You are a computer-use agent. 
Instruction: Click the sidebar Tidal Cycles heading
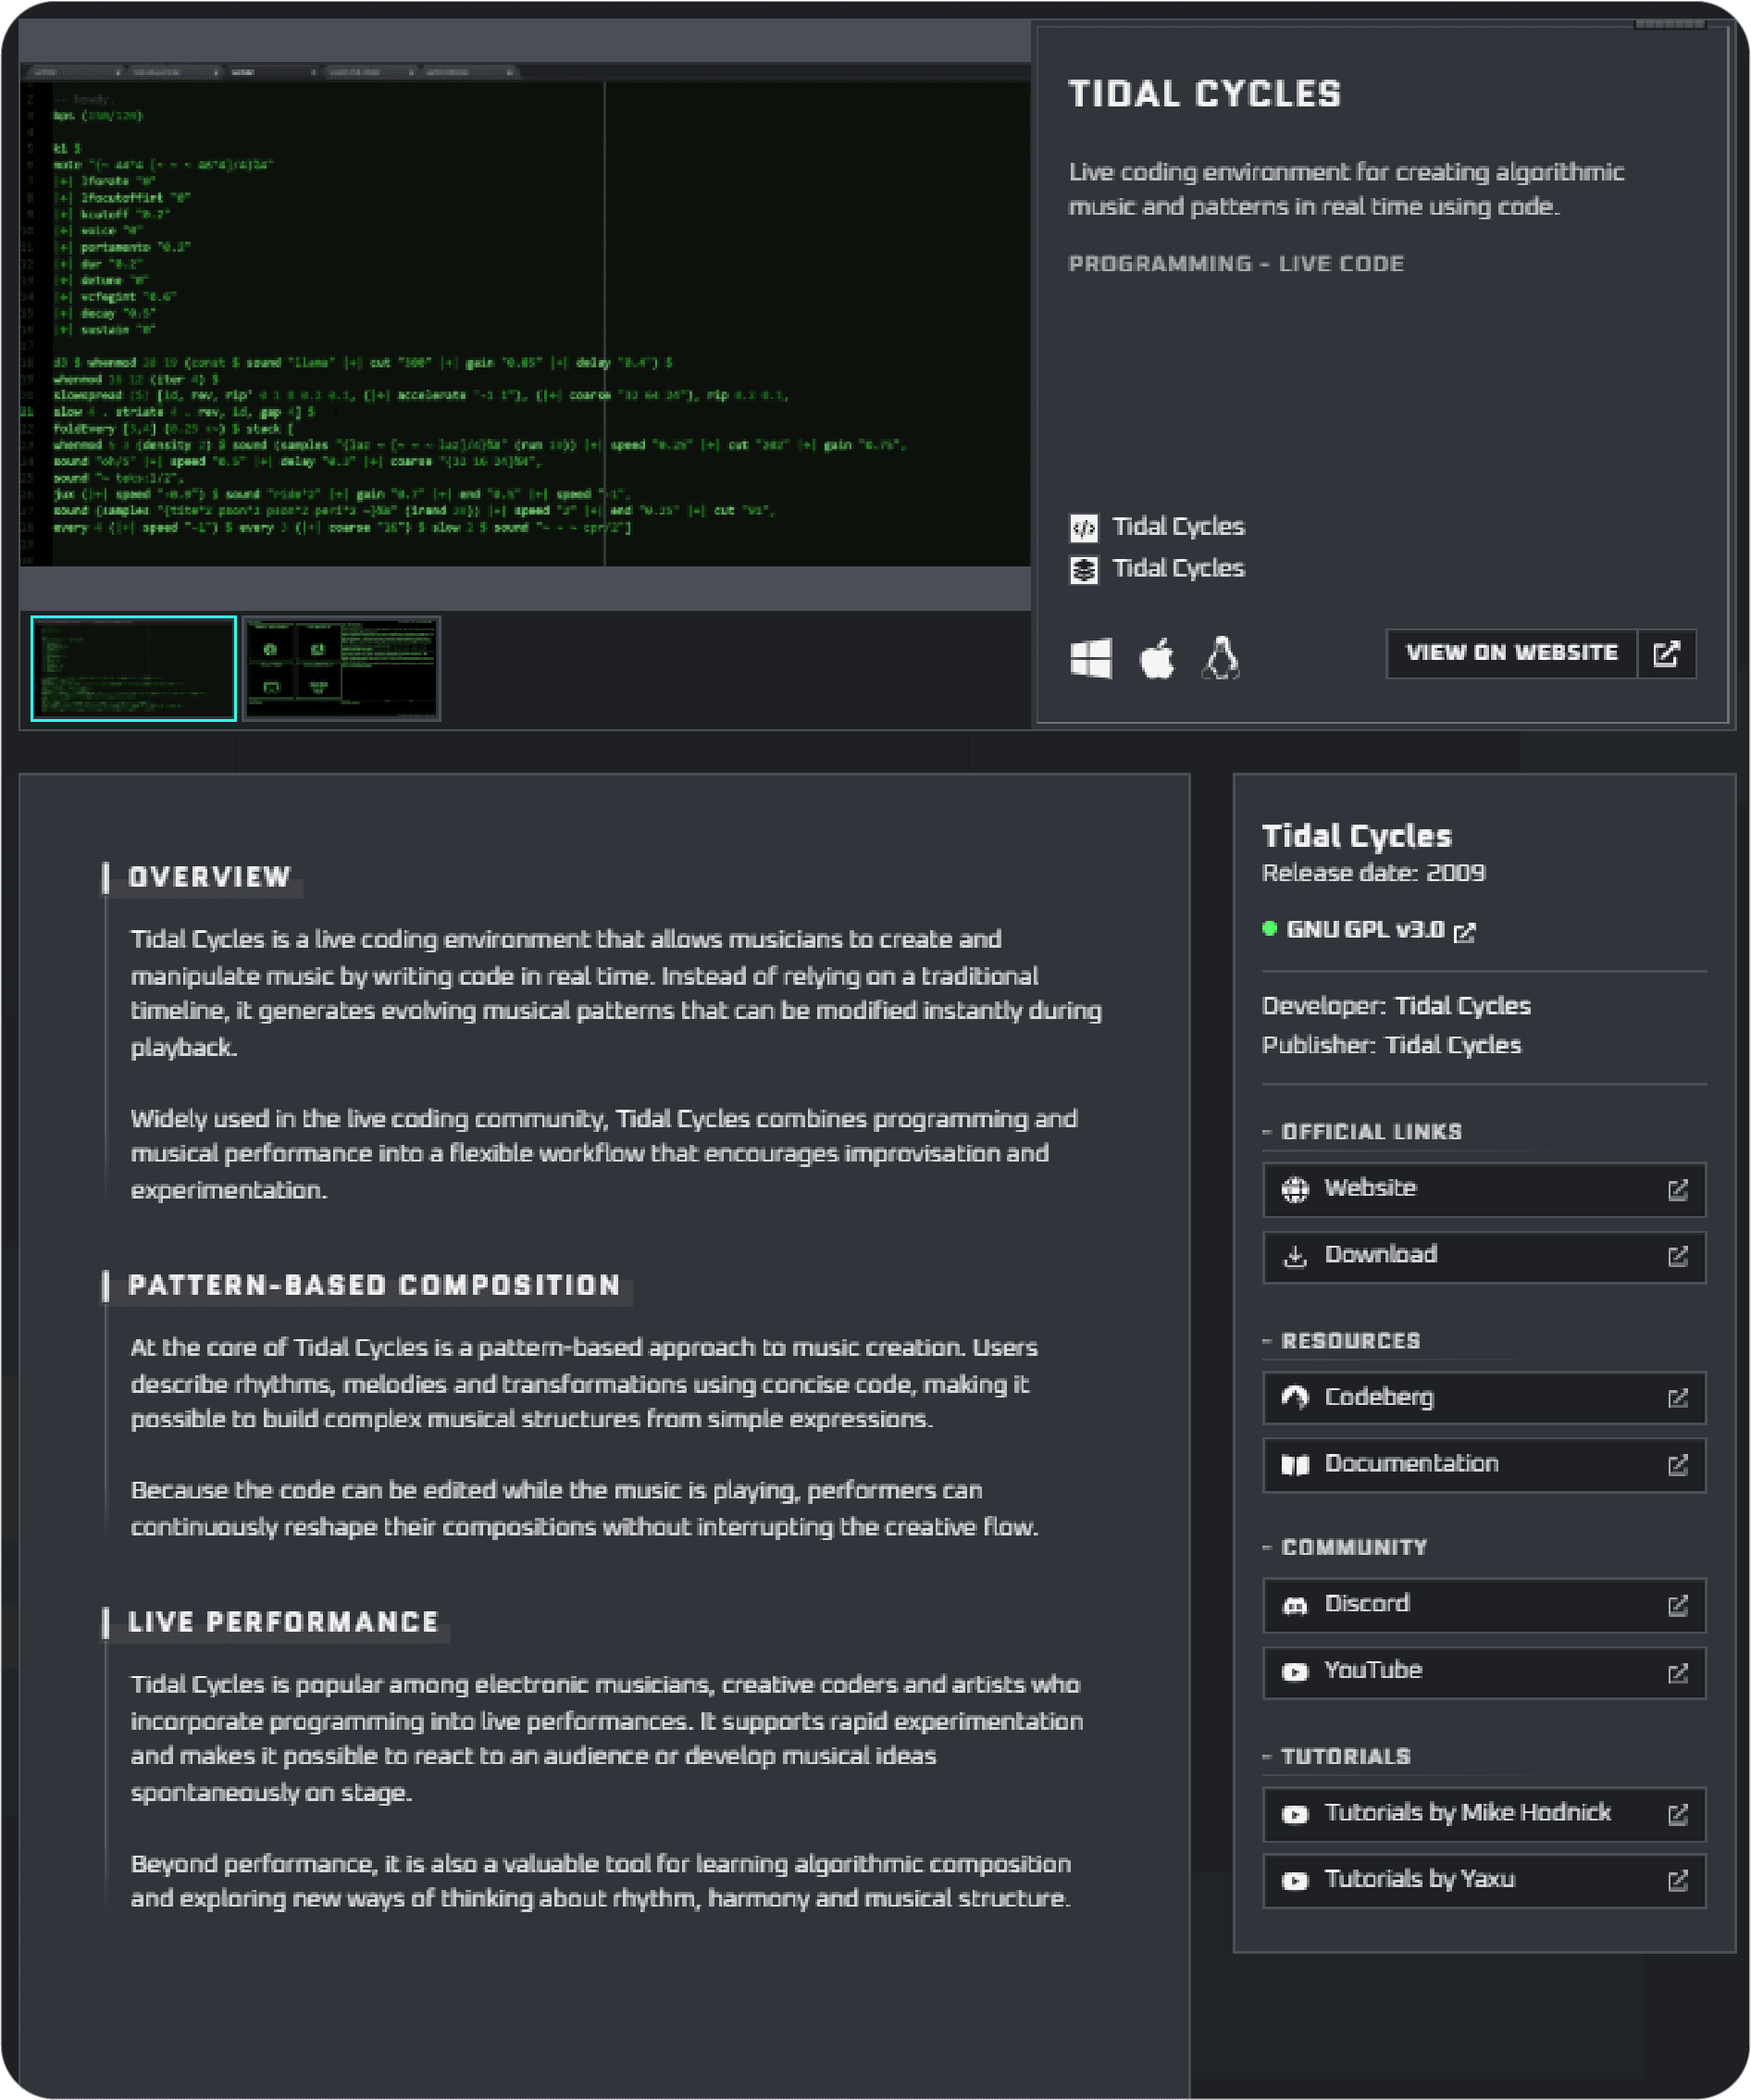(x=1356, y=836)
